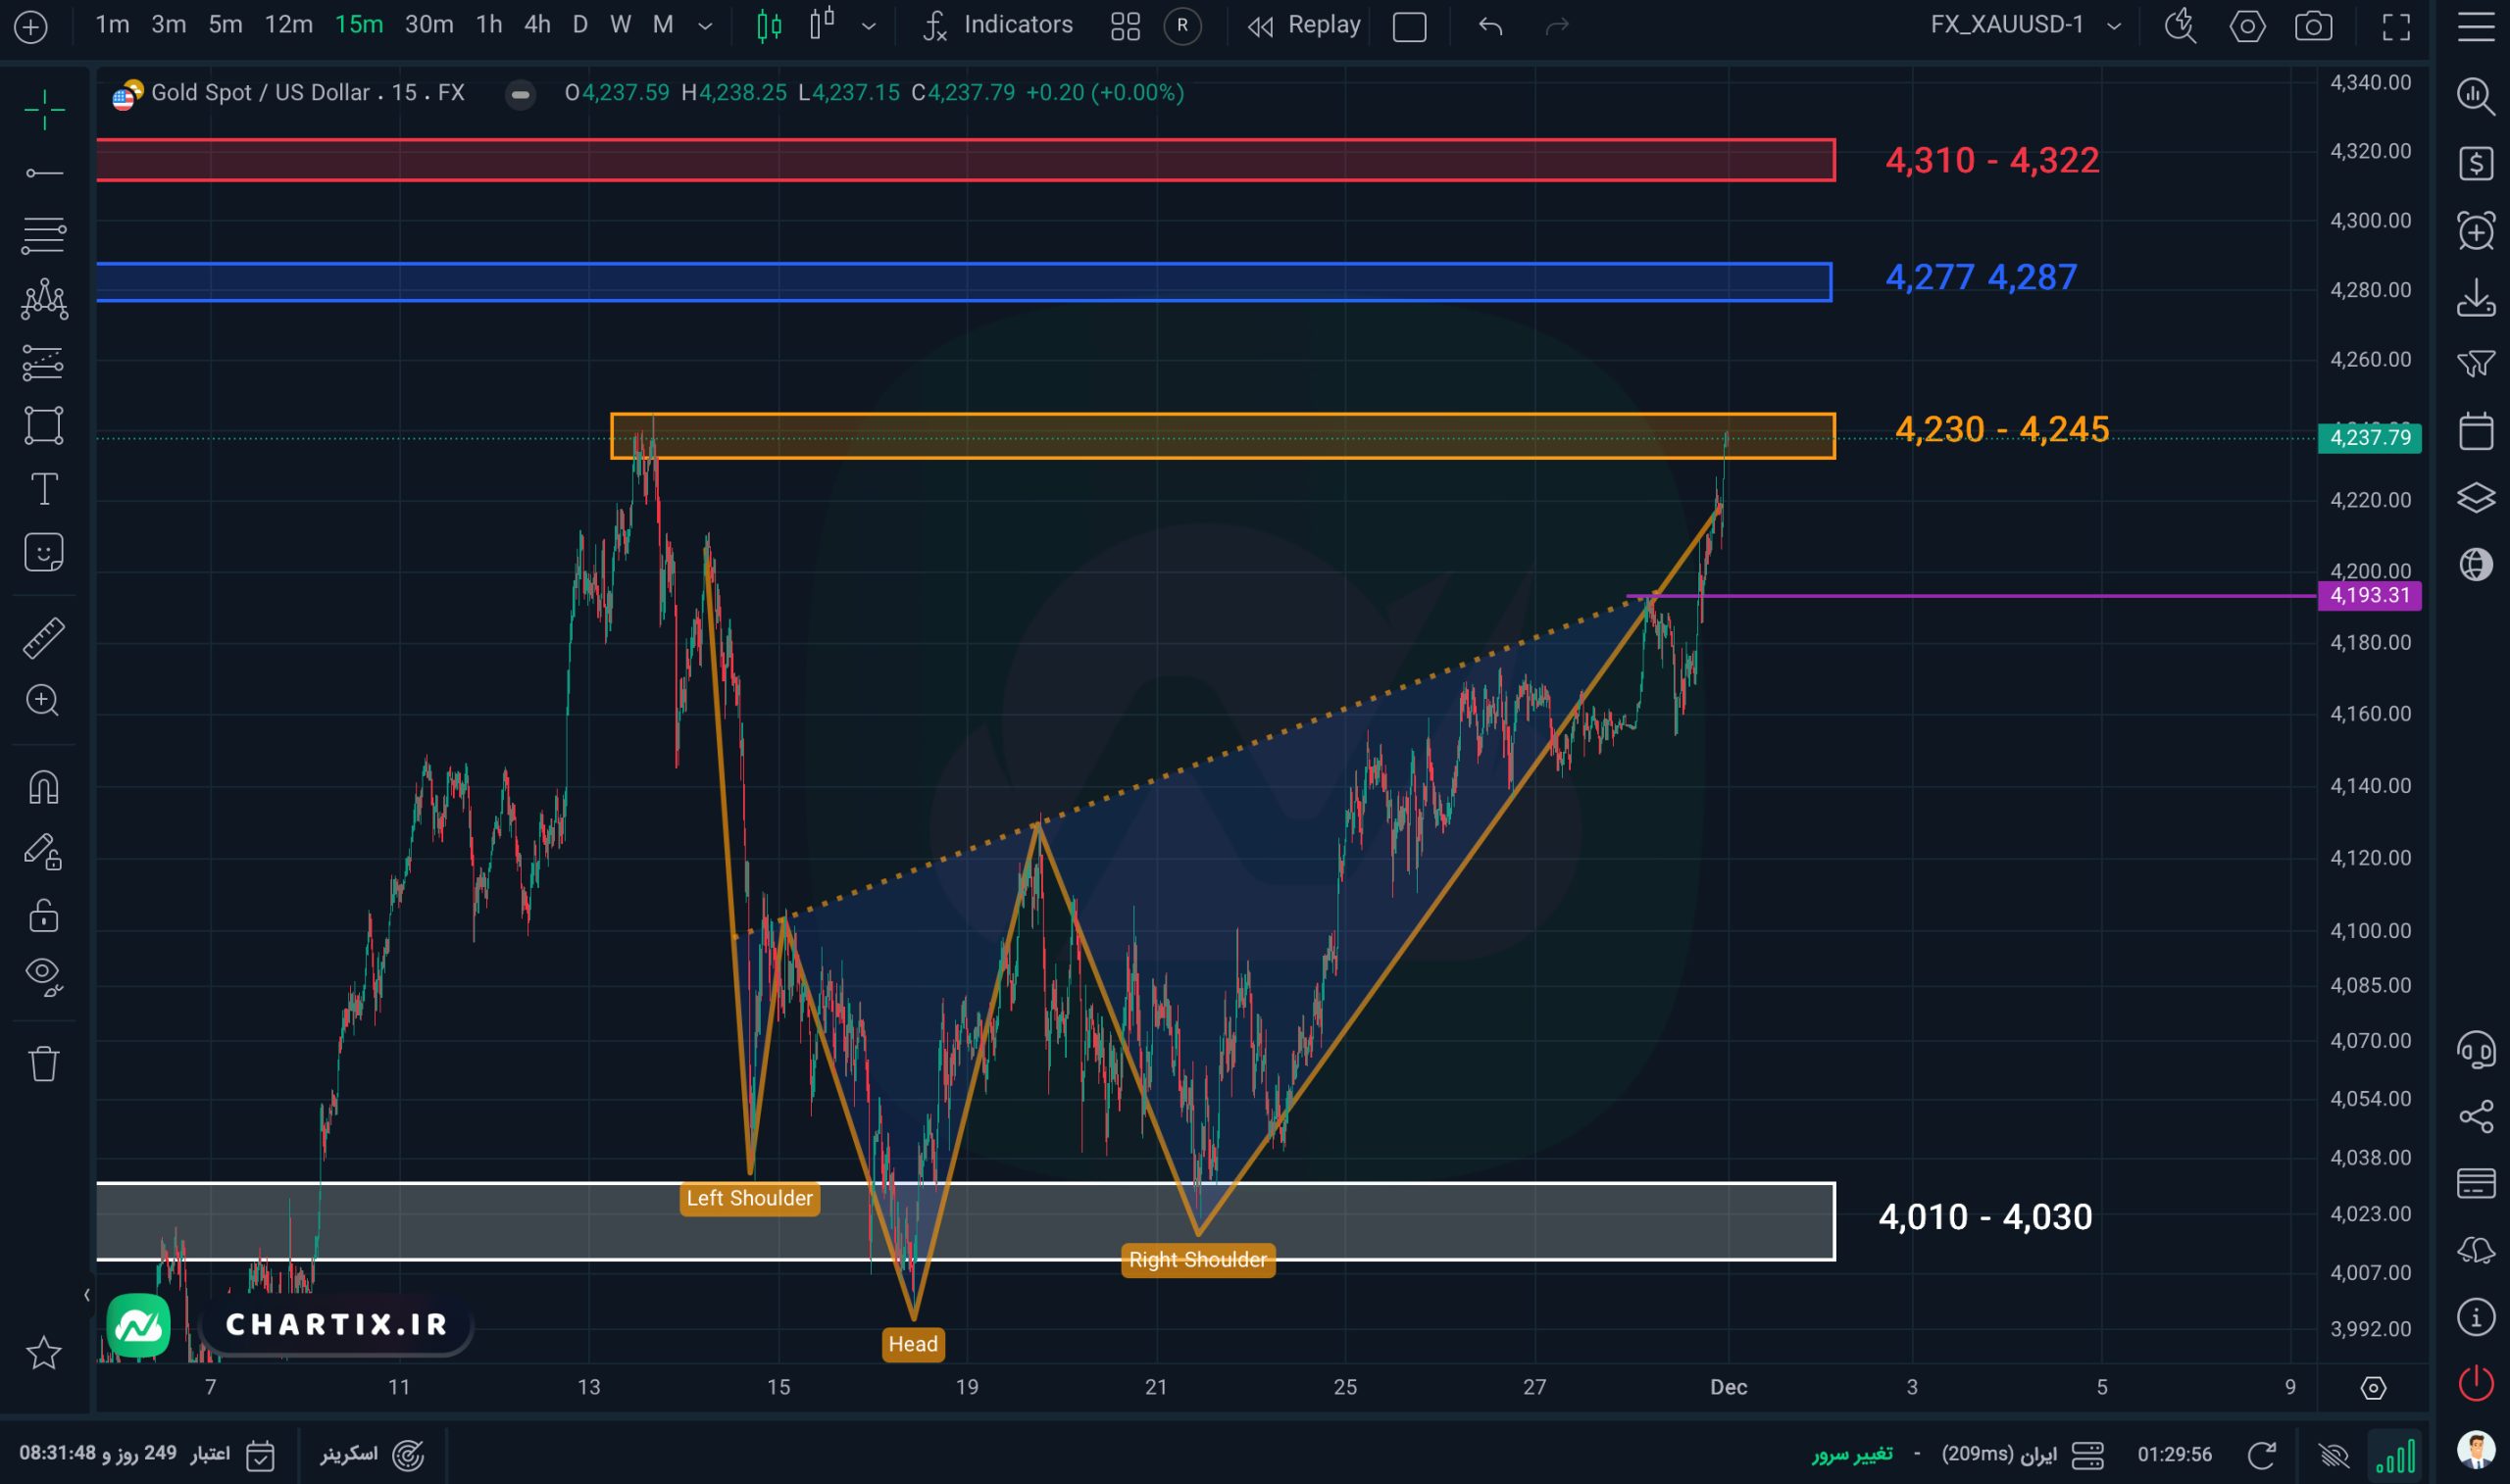The width and height of the screenshot is (2510, 1484).
Task: Open the calendar icon in right sidebar
Action: pyautogui.click(x=2475, y=431)
